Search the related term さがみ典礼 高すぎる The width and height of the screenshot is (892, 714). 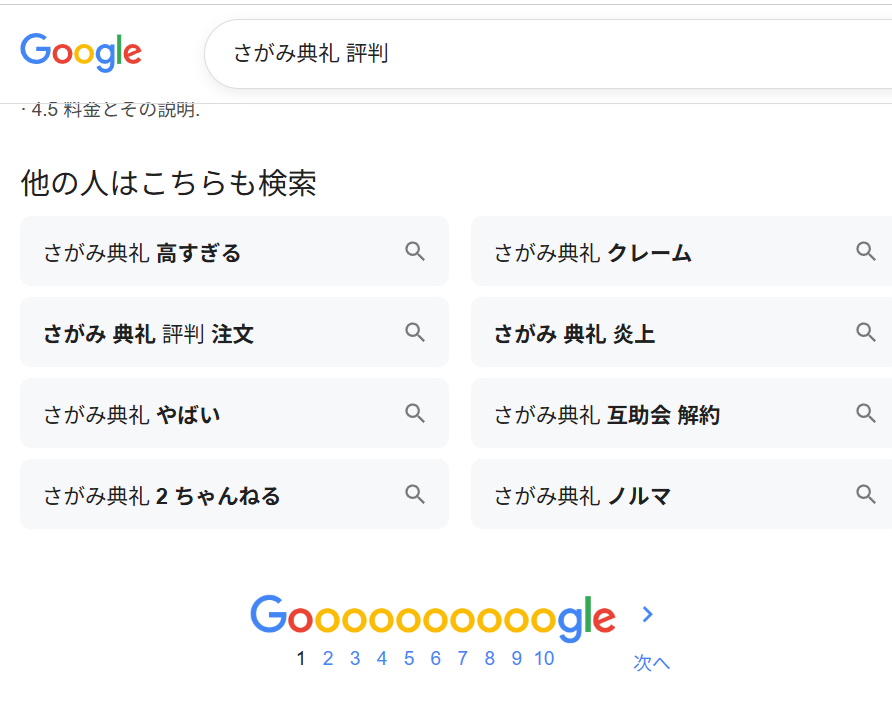140,251
